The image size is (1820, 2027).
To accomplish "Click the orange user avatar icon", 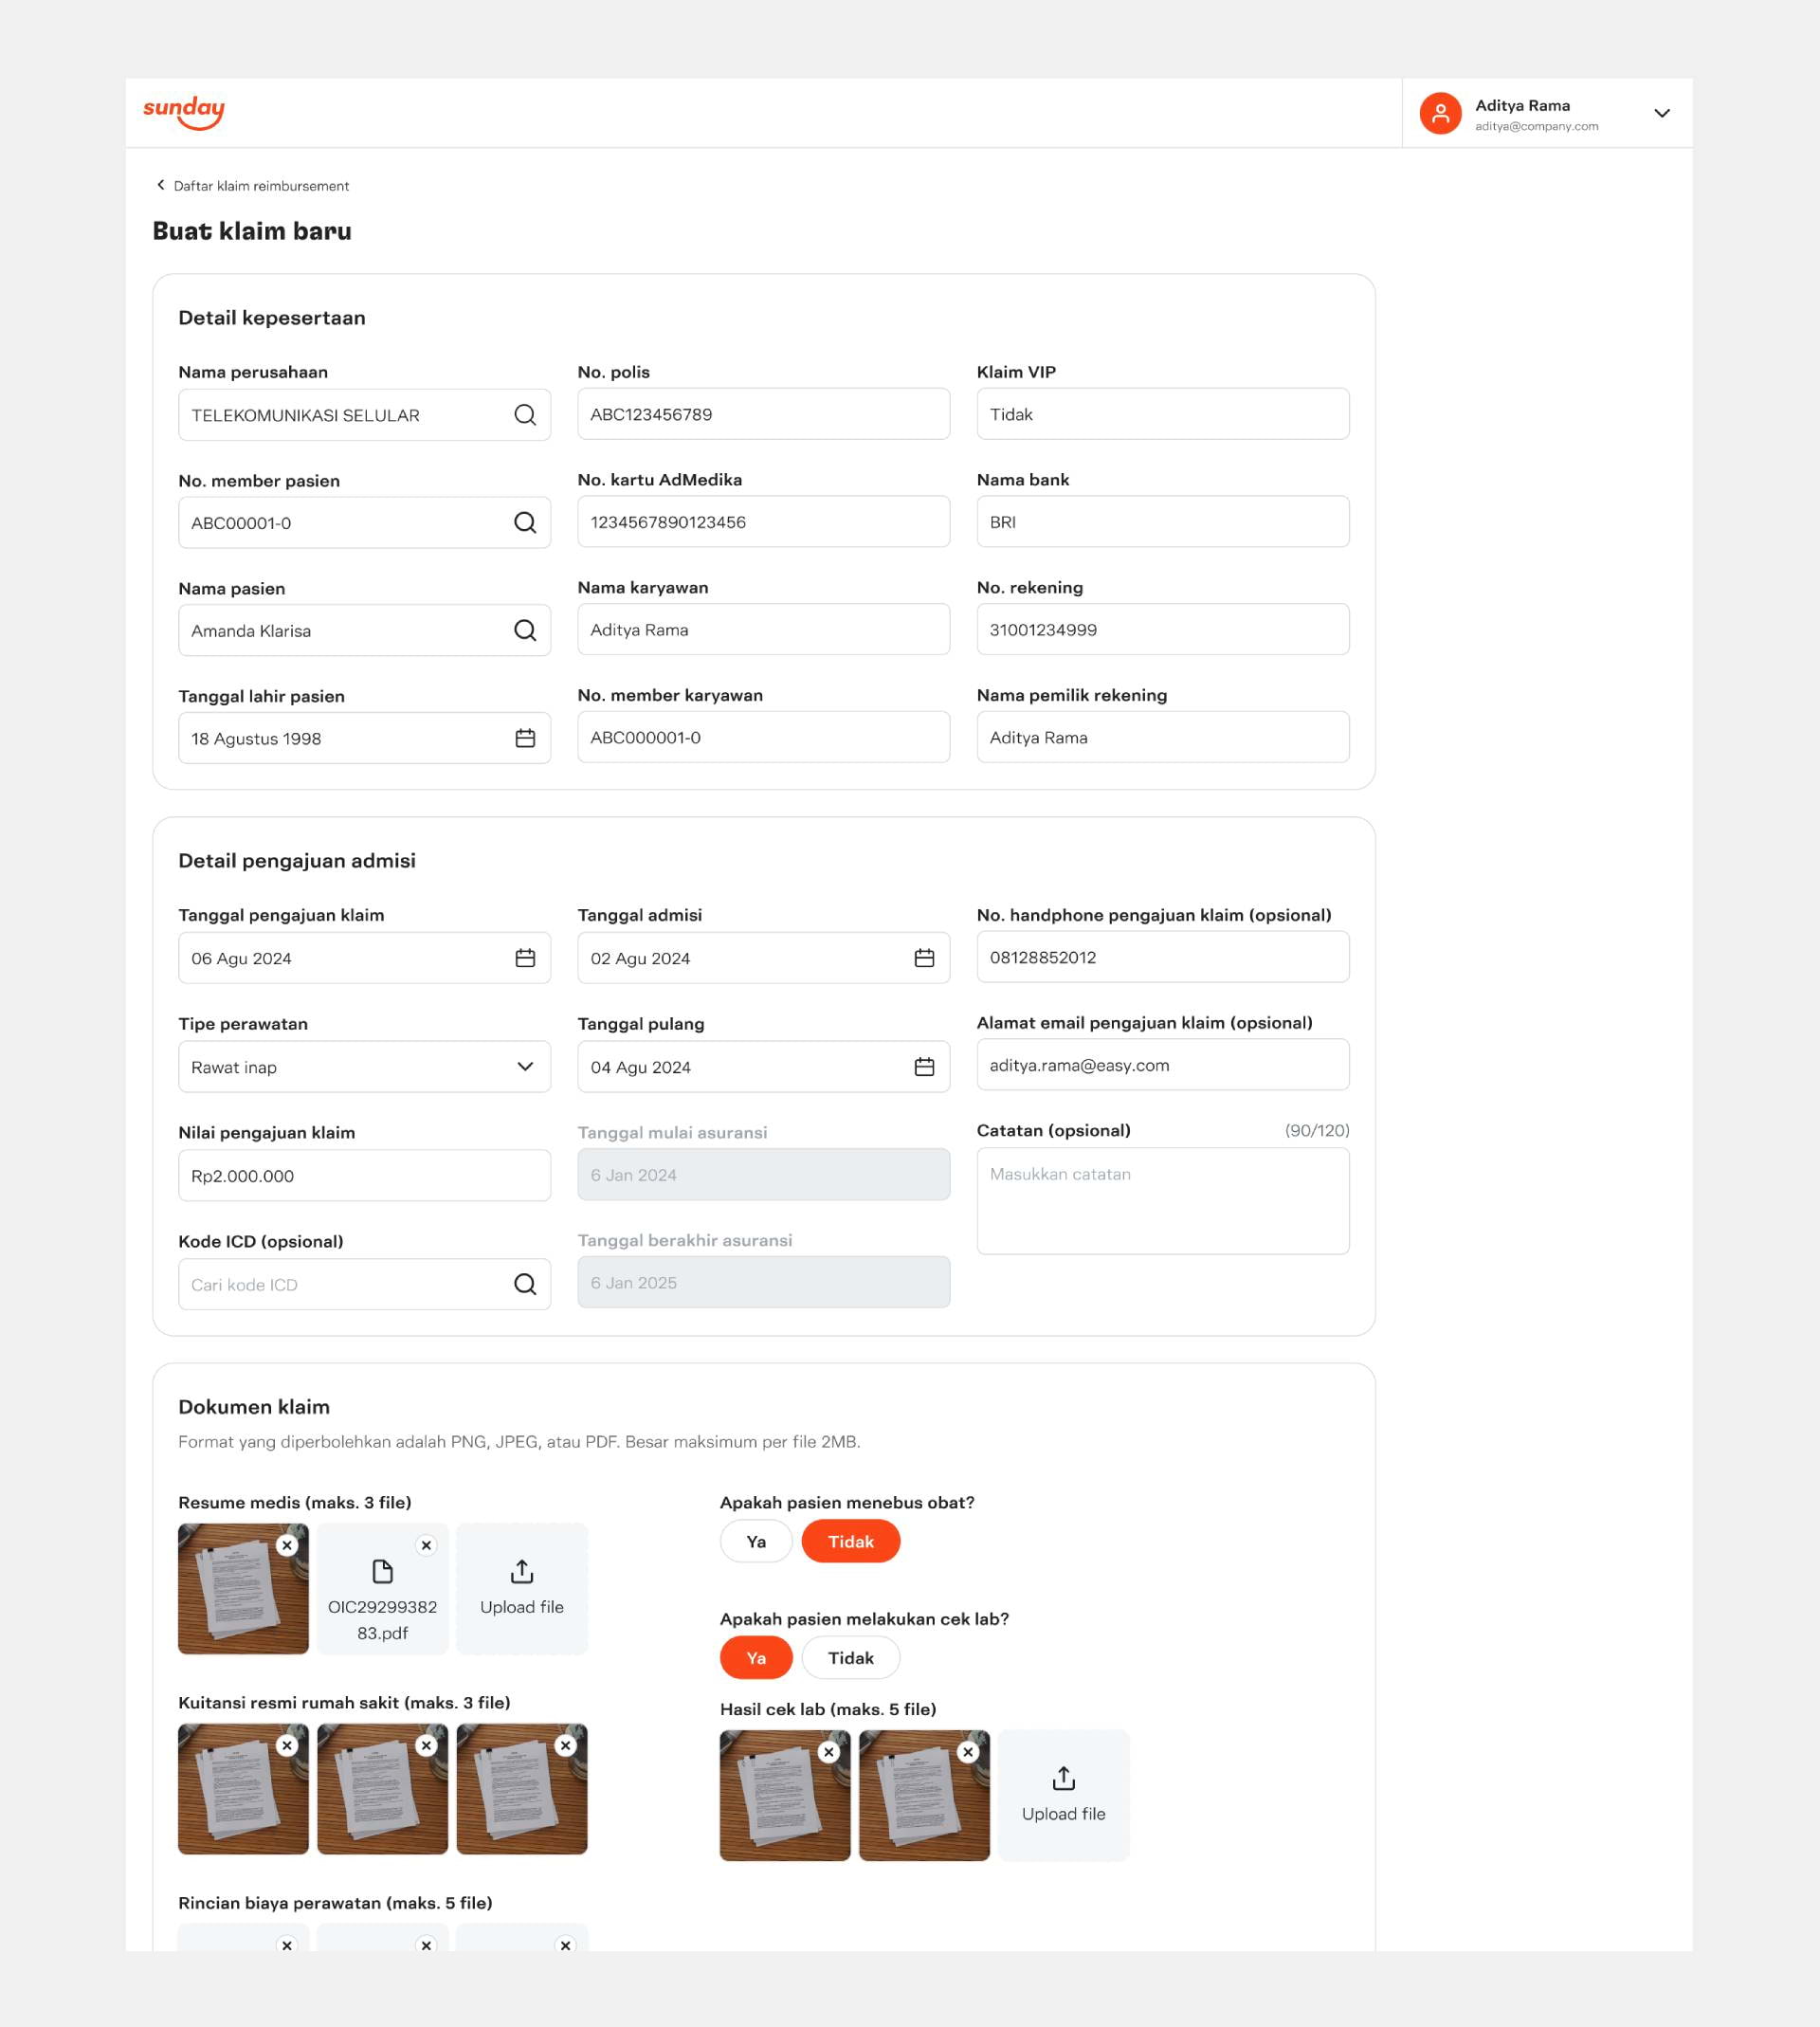I will [1440, 113].
